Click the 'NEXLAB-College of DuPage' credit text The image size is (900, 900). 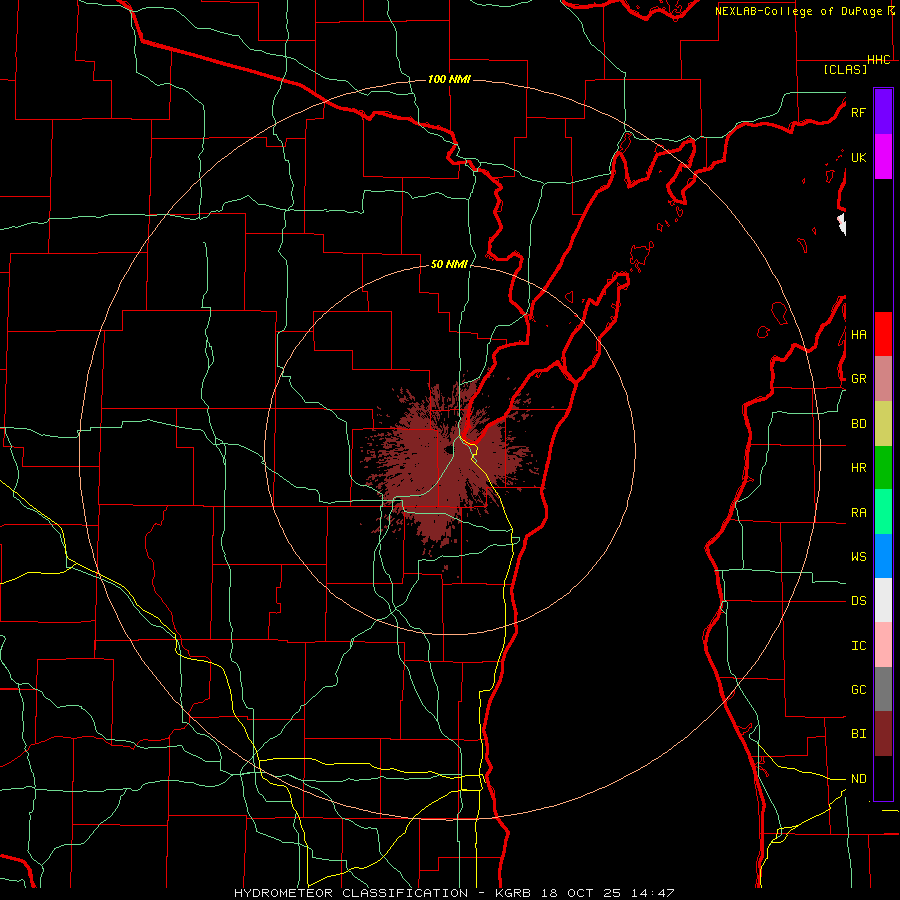coord(798,11)
